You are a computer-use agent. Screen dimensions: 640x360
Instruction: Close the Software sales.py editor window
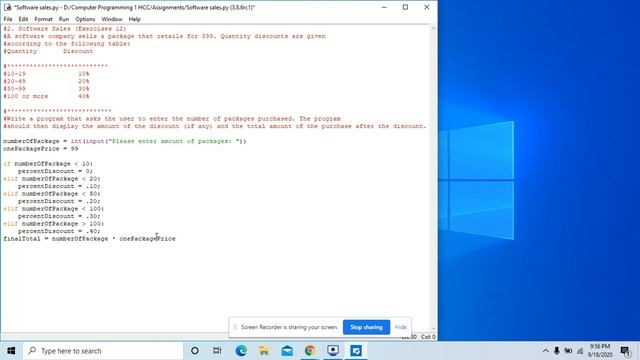pos(427,7)
